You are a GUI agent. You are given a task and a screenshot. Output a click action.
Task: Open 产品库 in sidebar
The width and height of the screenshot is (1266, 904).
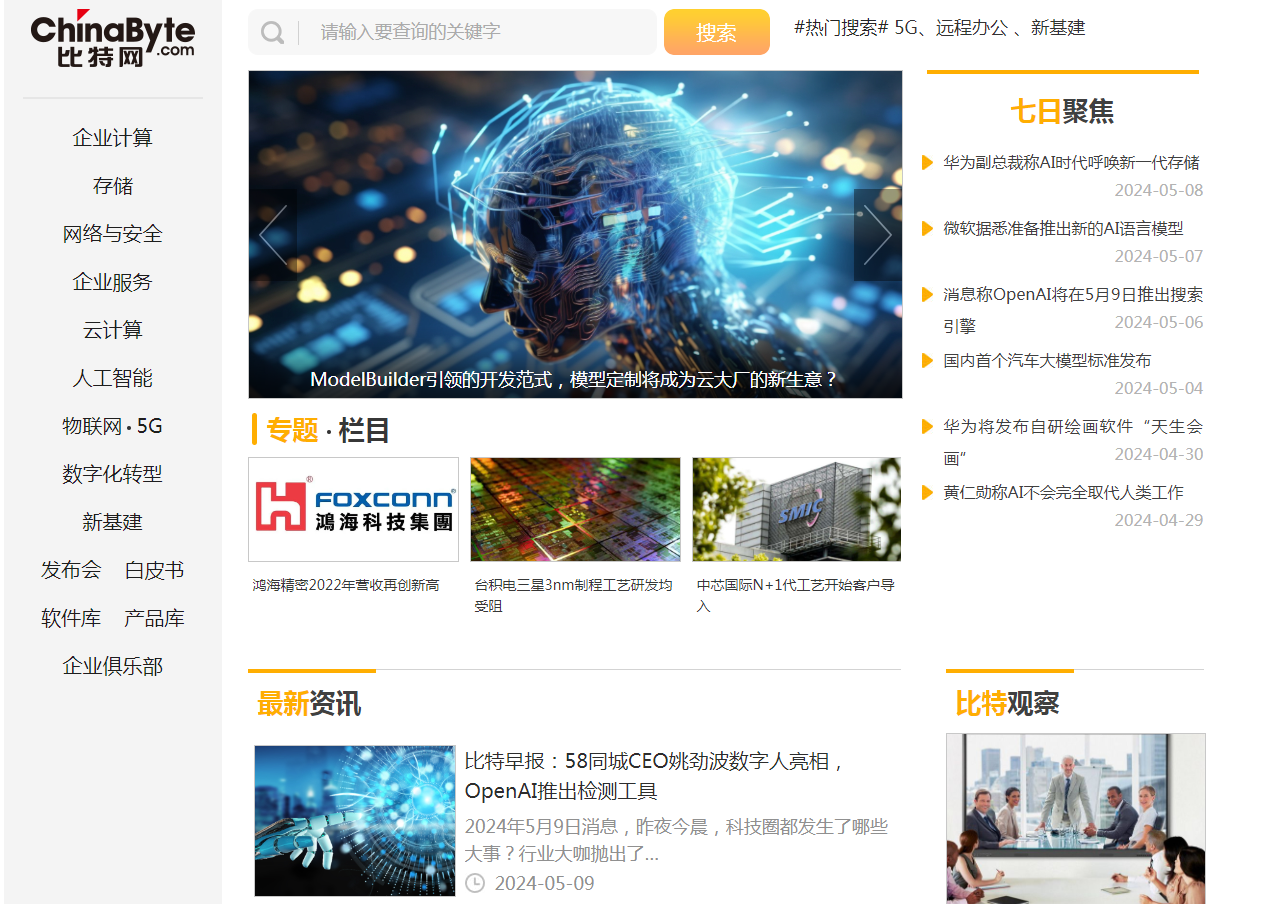[x=154, y=618]
